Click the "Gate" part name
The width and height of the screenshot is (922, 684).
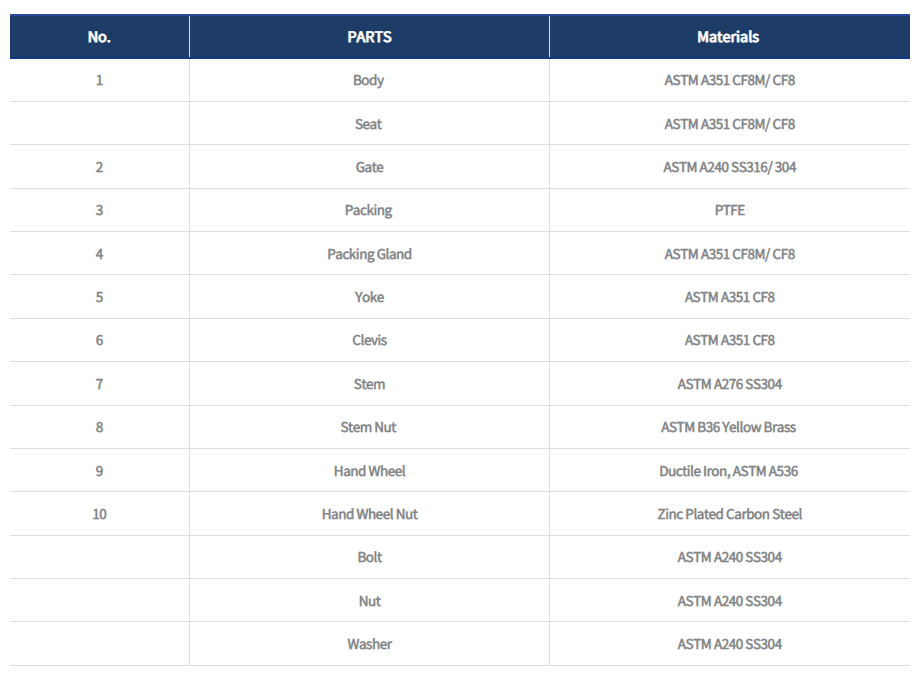click(x=369, y=167)
